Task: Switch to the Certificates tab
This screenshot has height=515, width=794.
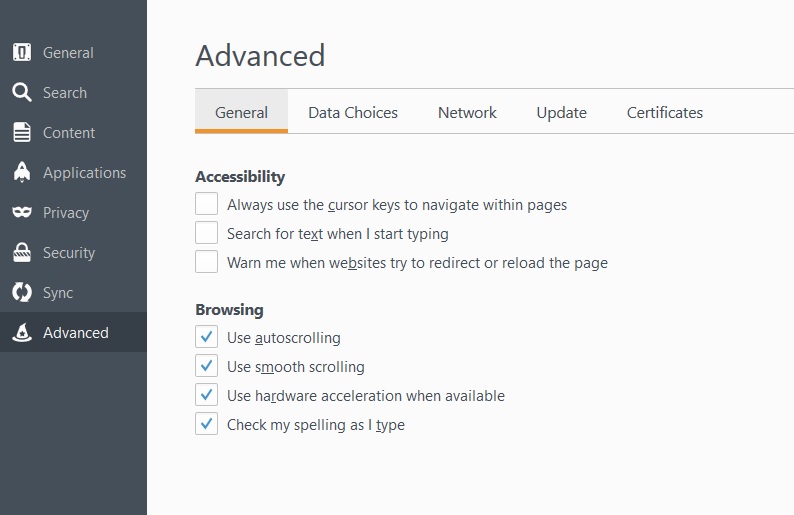Action: [x=665, y=112]
